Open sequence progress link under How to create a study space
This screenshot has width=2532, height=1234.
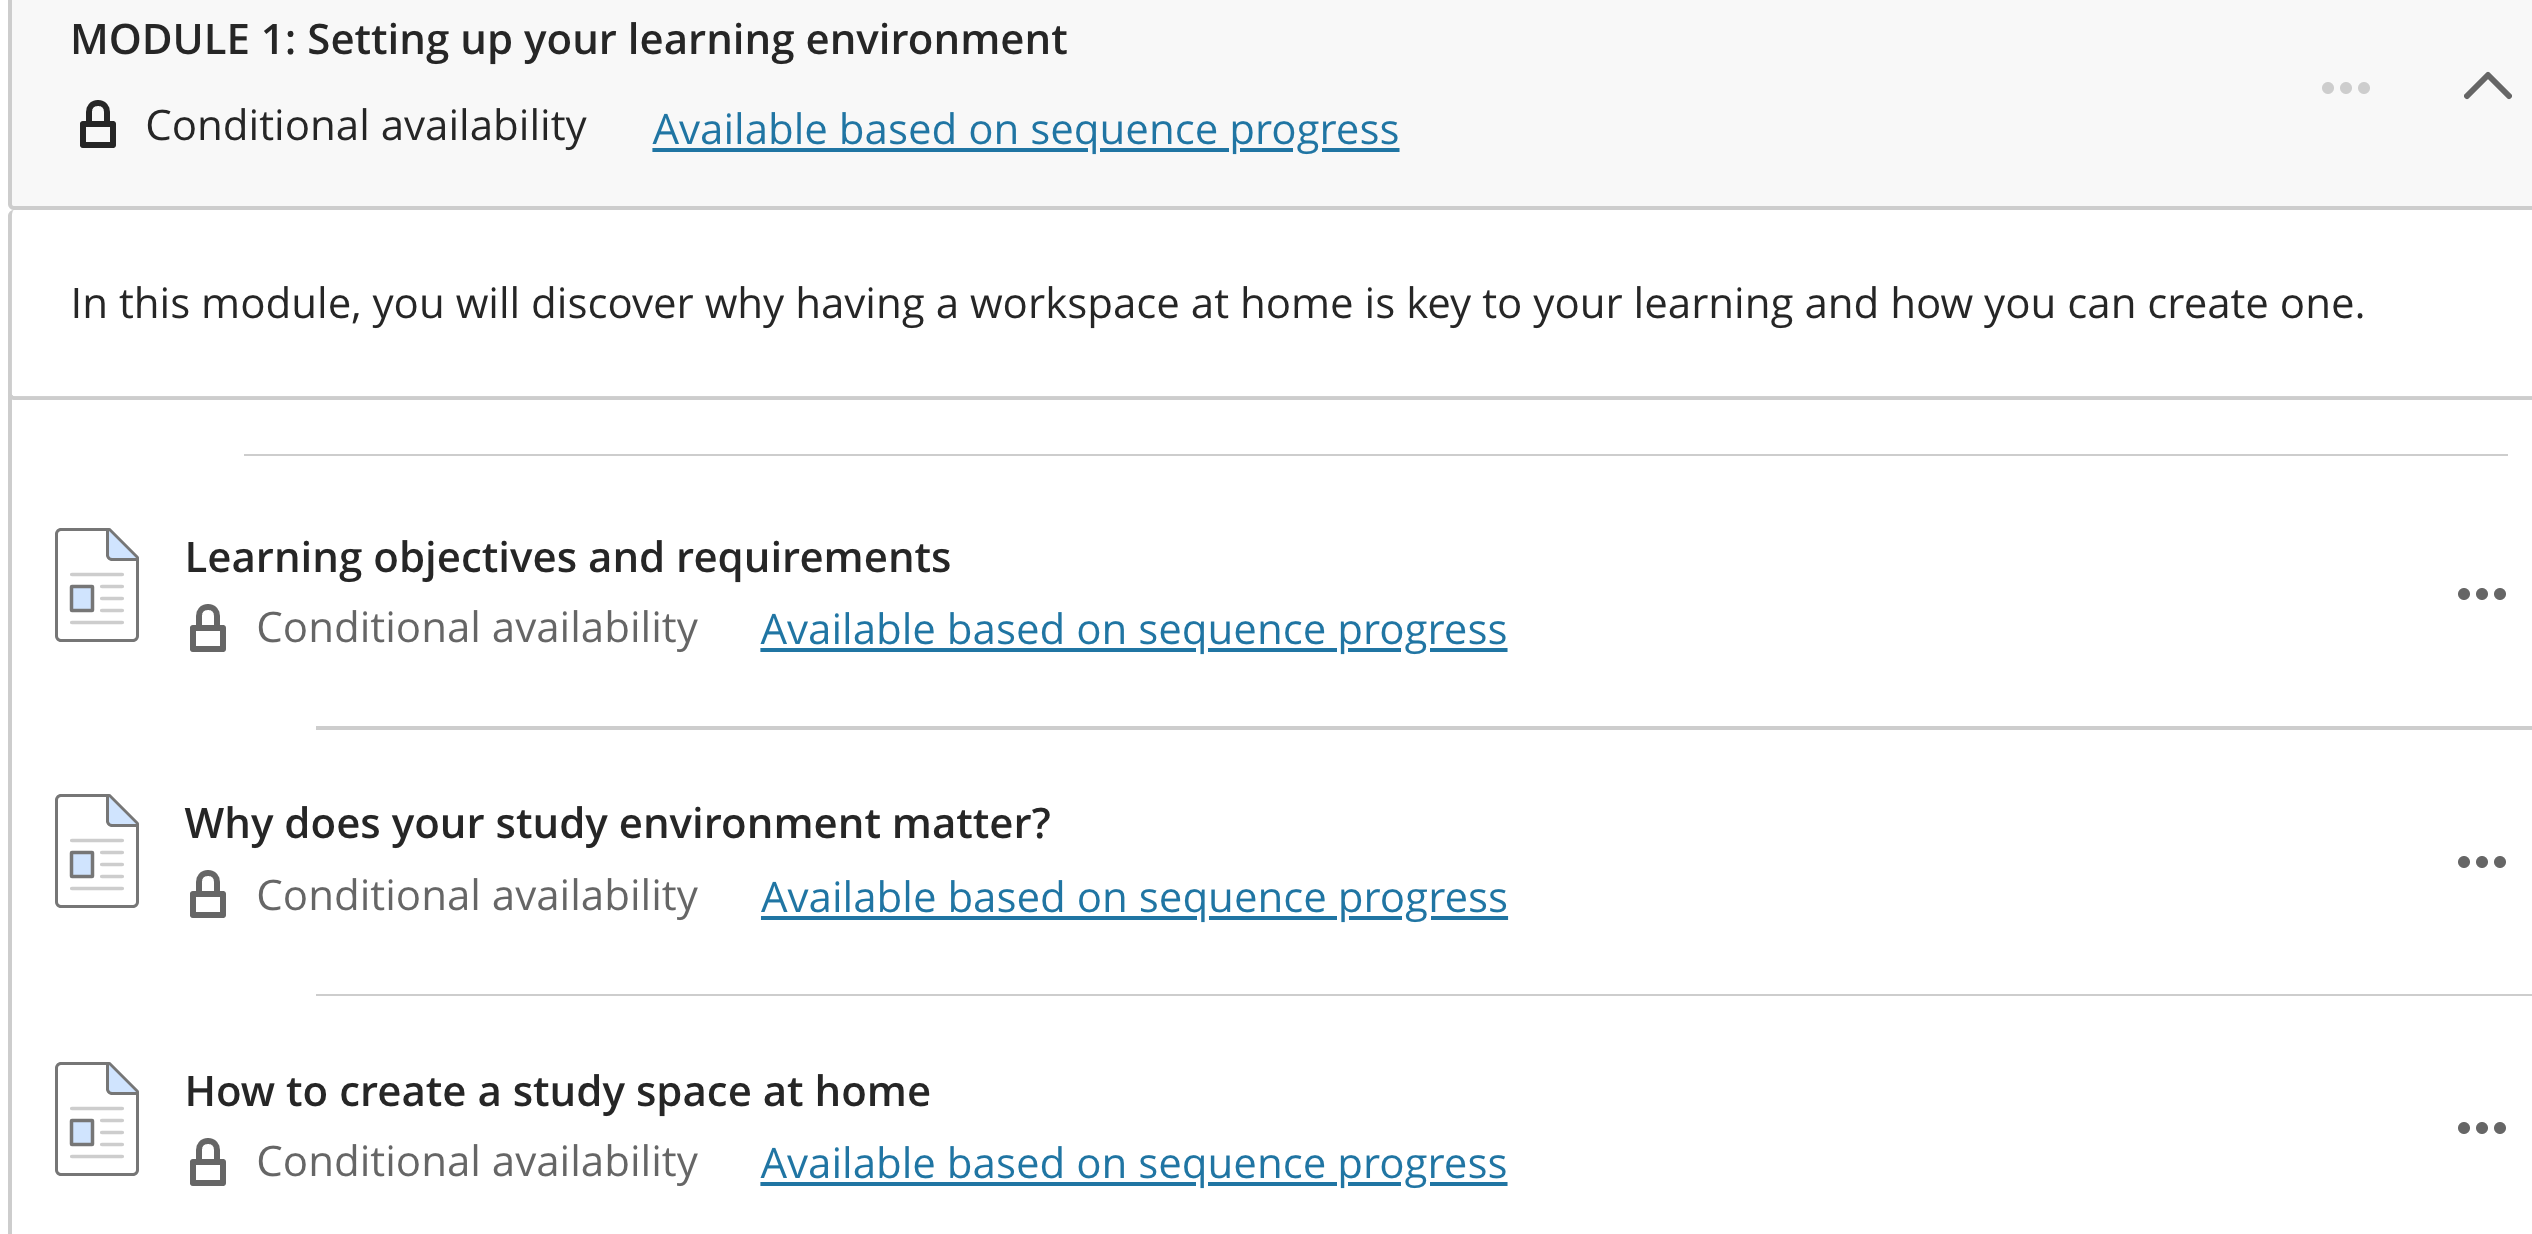(1133, 1164)
